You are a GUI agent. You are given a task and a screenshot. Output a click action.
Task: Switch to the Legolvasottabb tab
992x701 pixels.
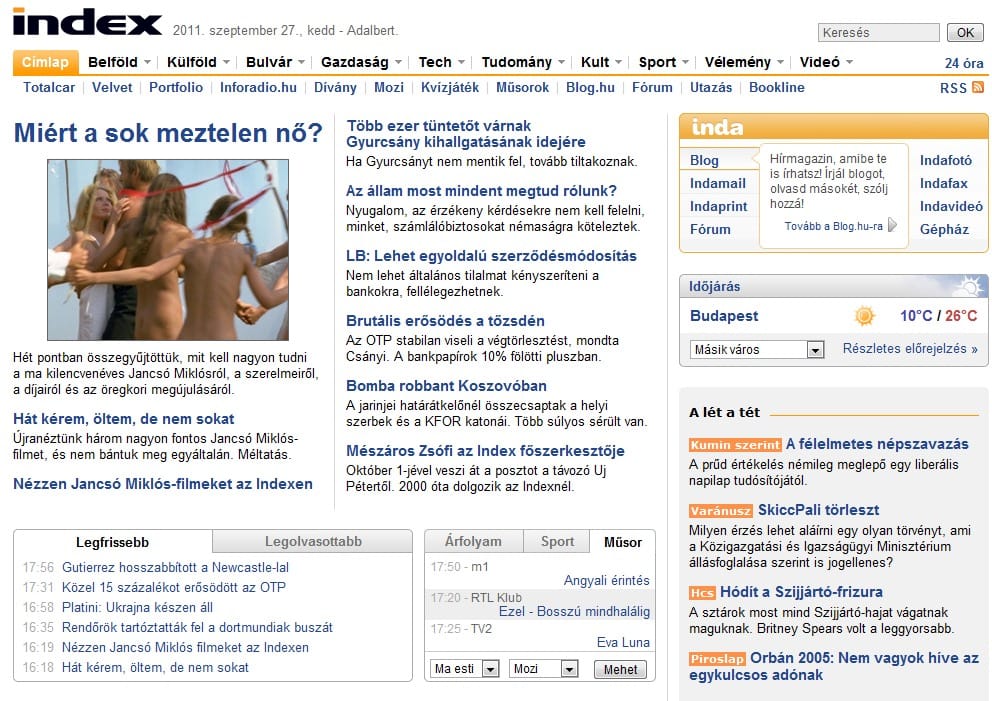click(x=313, y=542)
